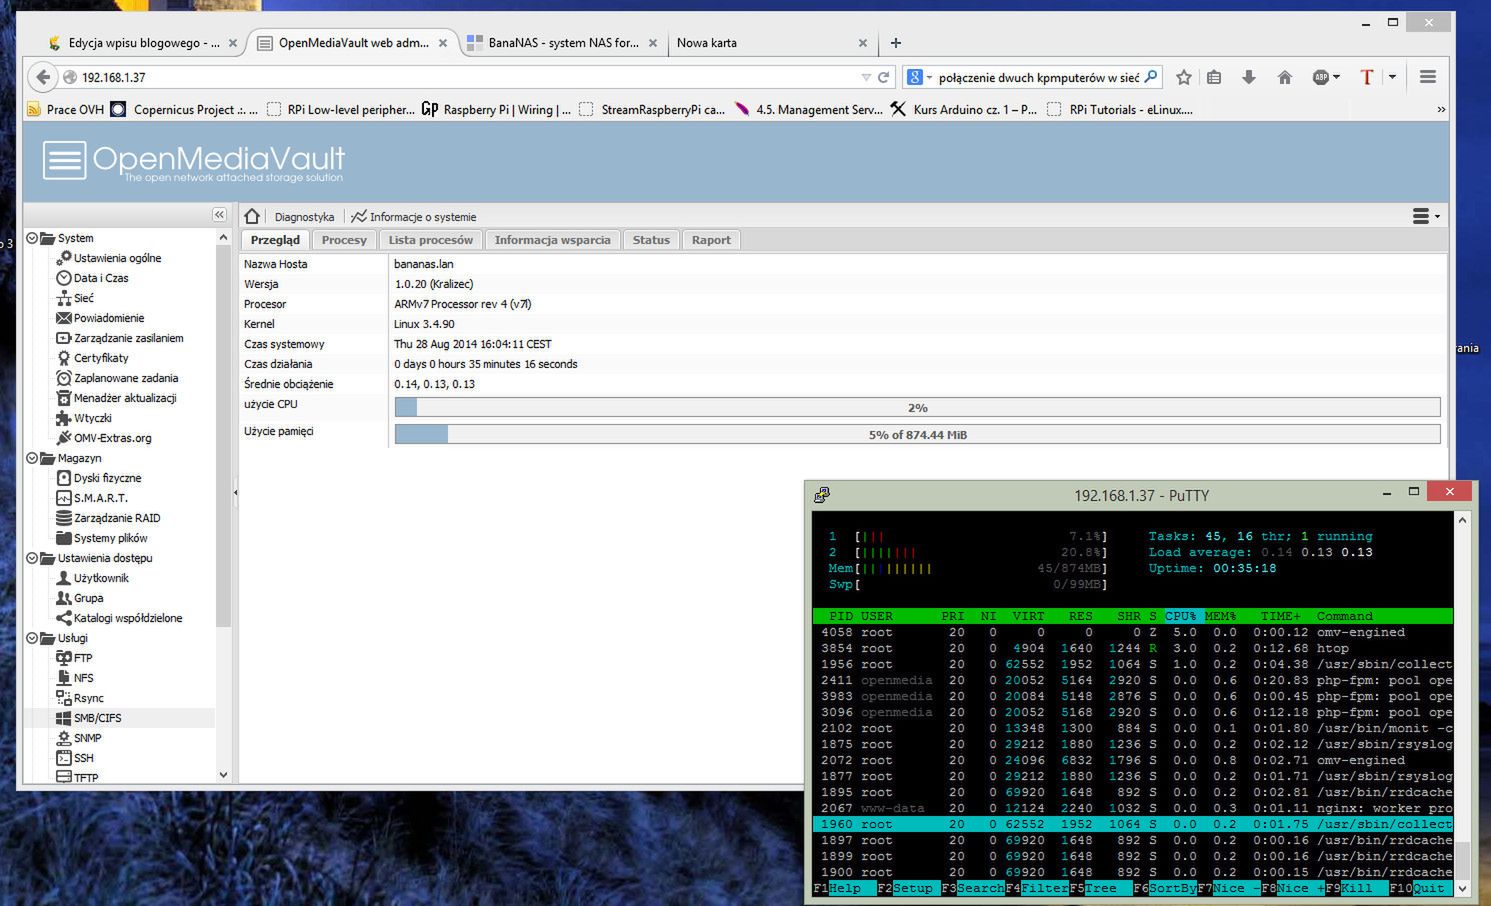Open Ustawienia ogólne settings icon
This screenshot has width=1491, height=906.
tap(64, 258)
